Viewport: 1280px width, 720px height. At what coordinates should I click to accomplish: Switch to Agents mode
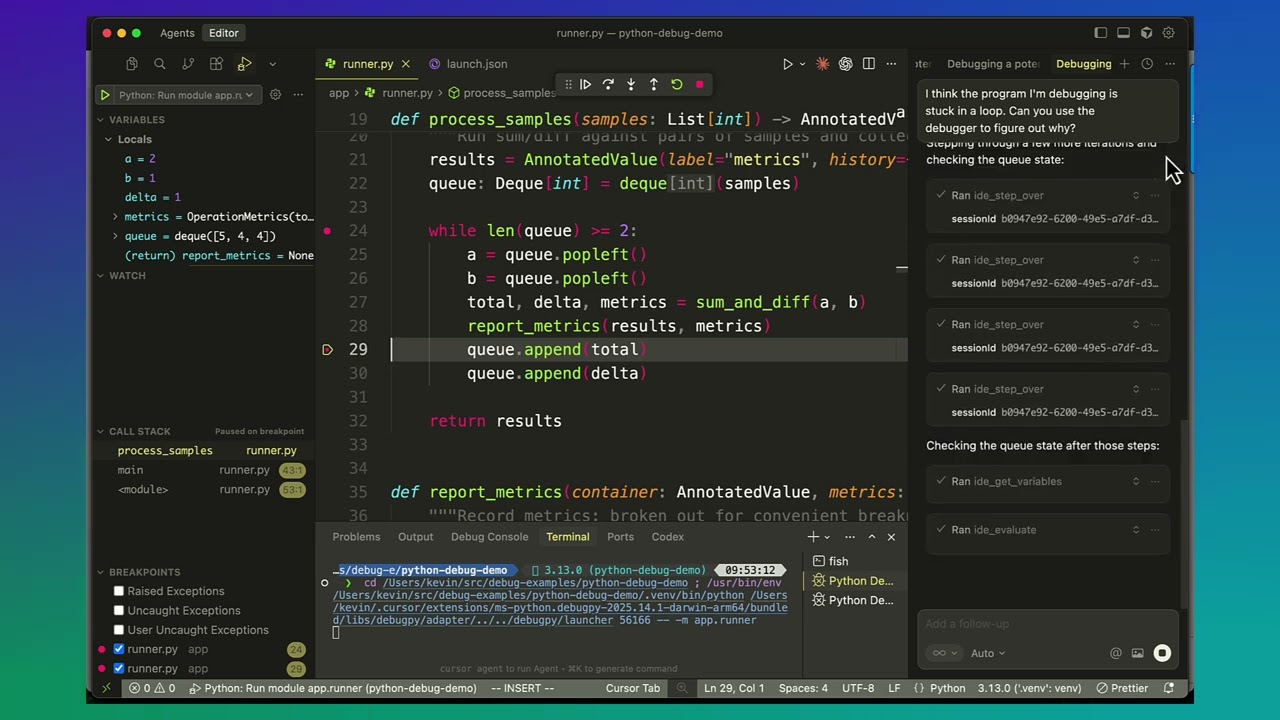pyautogui.click(x=177, y=33)
